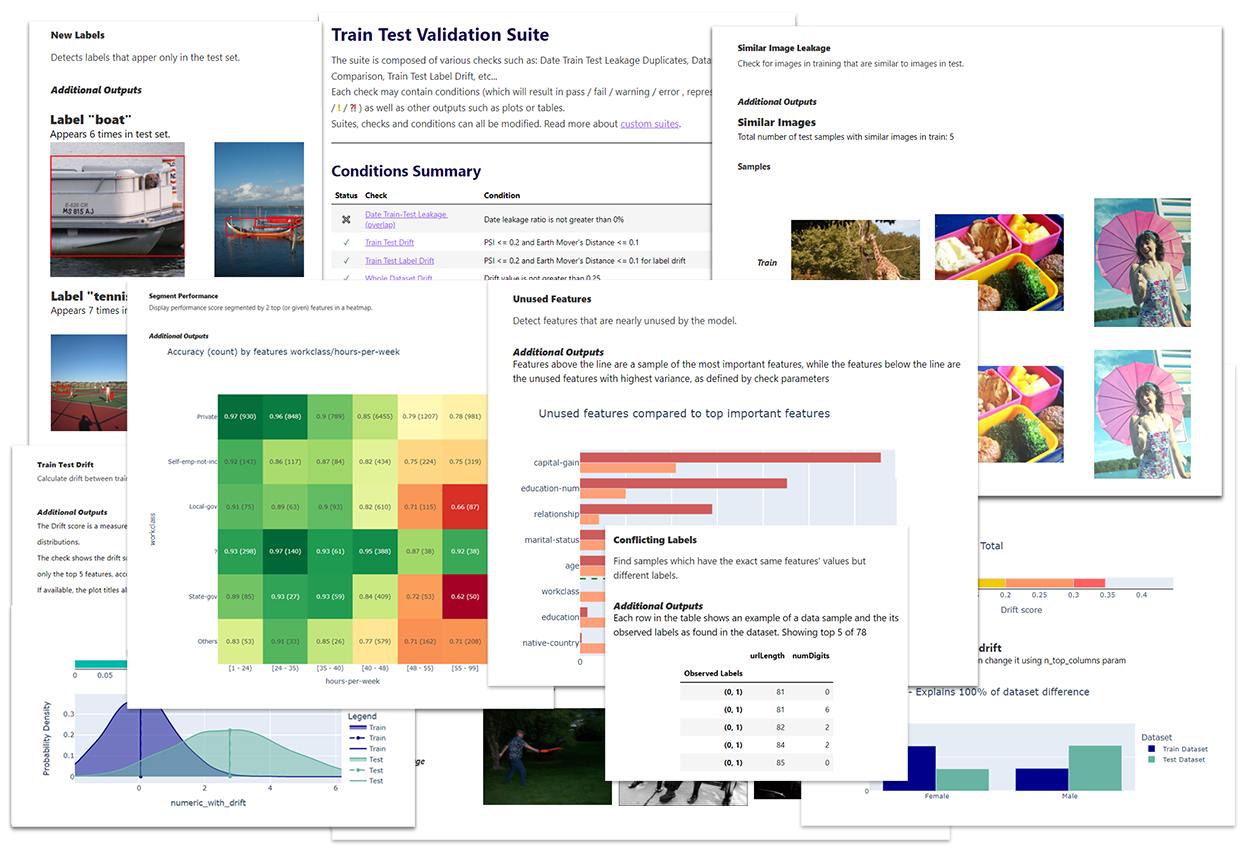Image resolution: width=1250 pixels, height=858 pixels.
Task: Click the Conditions Summary heading
Action: 406,171
